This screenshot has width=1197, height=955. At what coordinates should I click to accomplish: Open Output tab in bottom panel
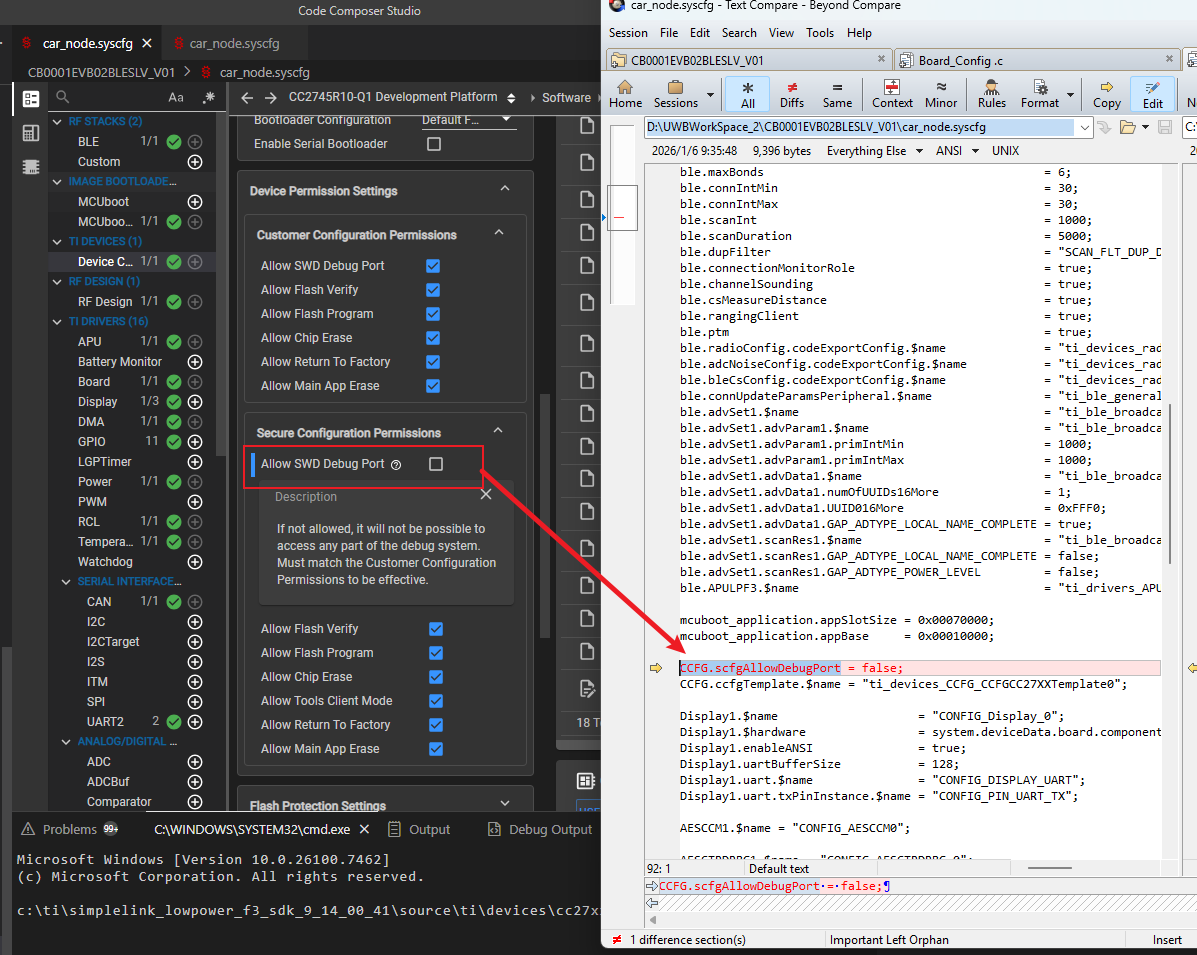point(419,830)
